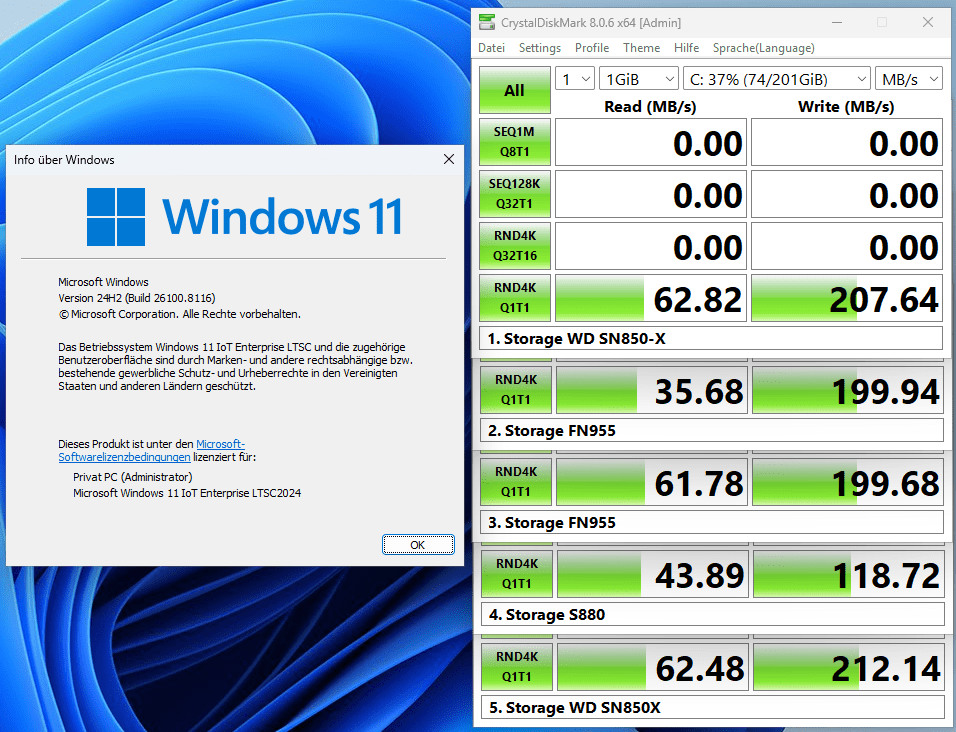The height and width of the screenshot is (732, 956).
Task: Click the '3. Storage FN955' comment field
Action: pos(712,522)
